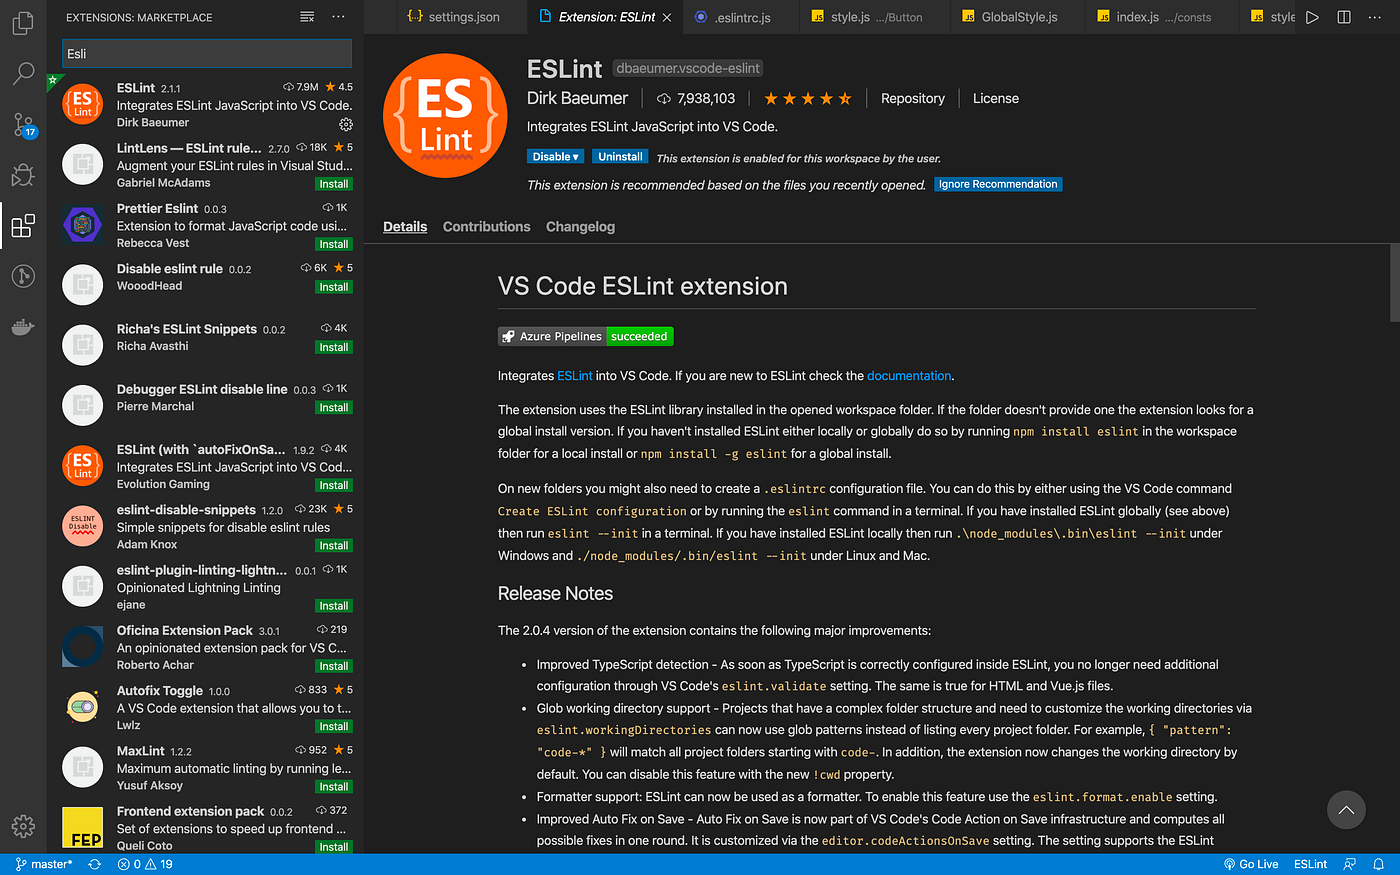
Task: Install Prettier Eslint extension
Action: click(334, 244)
